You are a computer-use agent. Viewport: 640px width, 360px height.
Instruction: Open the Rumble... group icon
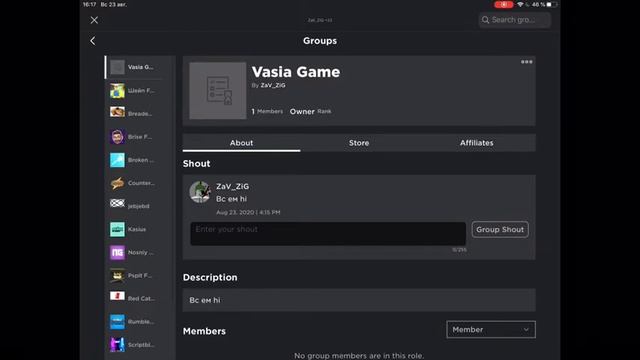pos(117,322)
